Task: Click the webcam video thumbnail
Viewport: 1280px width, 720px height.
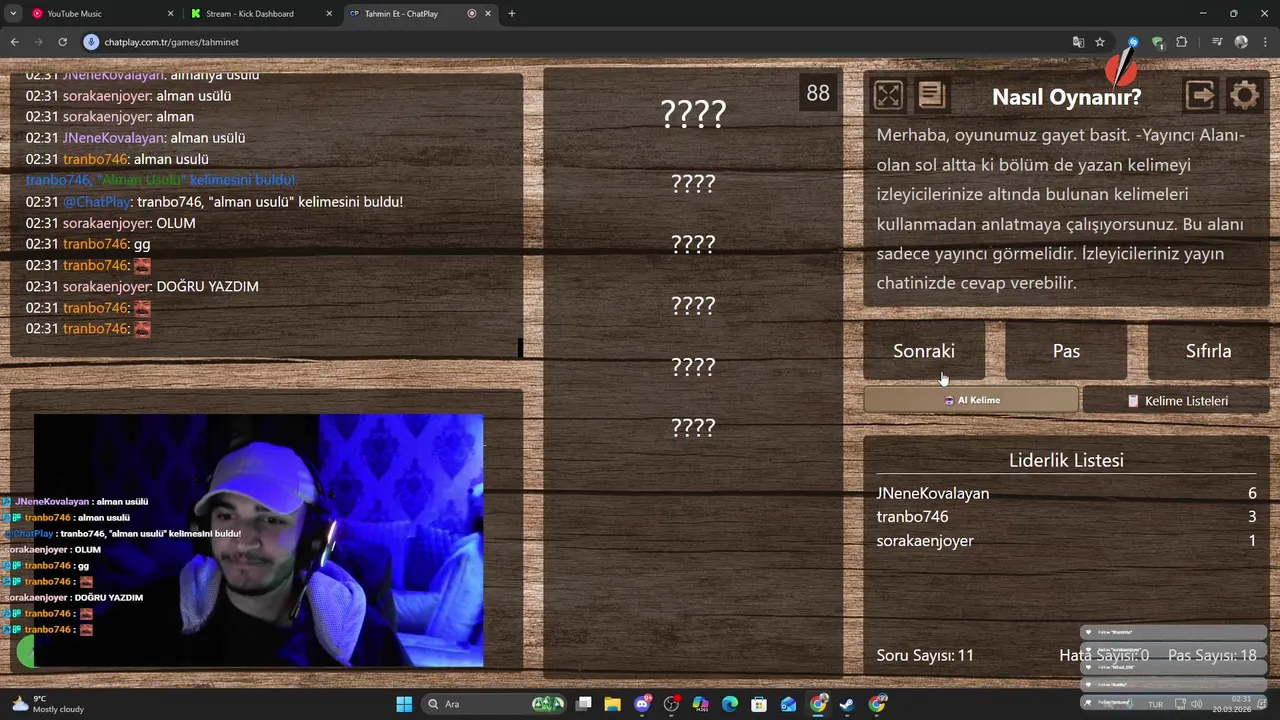Action: coord(258,540)
